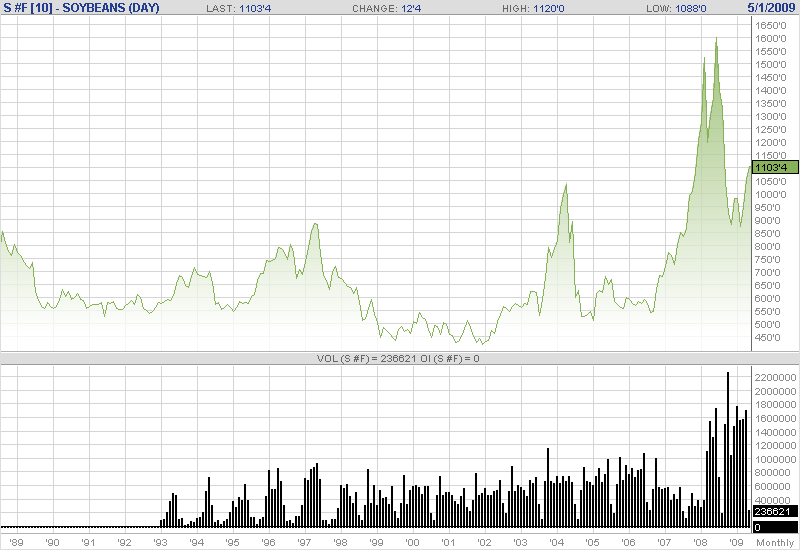Click the 'Monthly' interval label
Screen dimensions: 800x550
775,542
